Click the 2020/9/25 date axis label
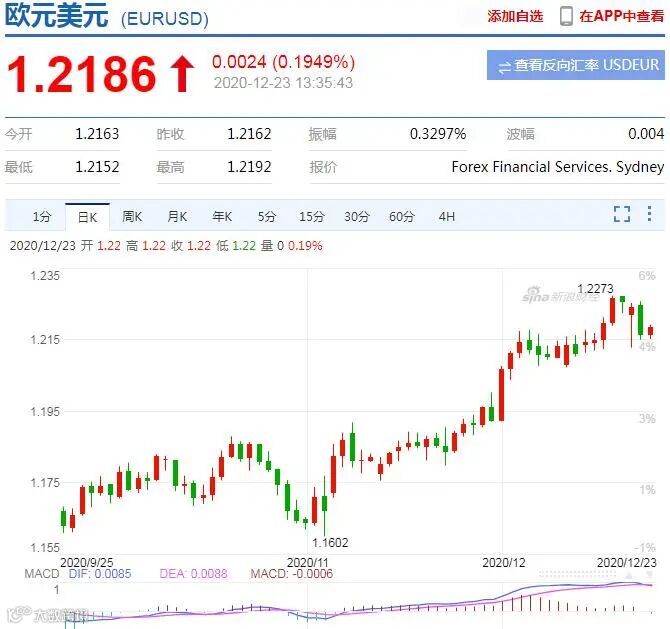670x629 pixels. (x=87, y=562)
